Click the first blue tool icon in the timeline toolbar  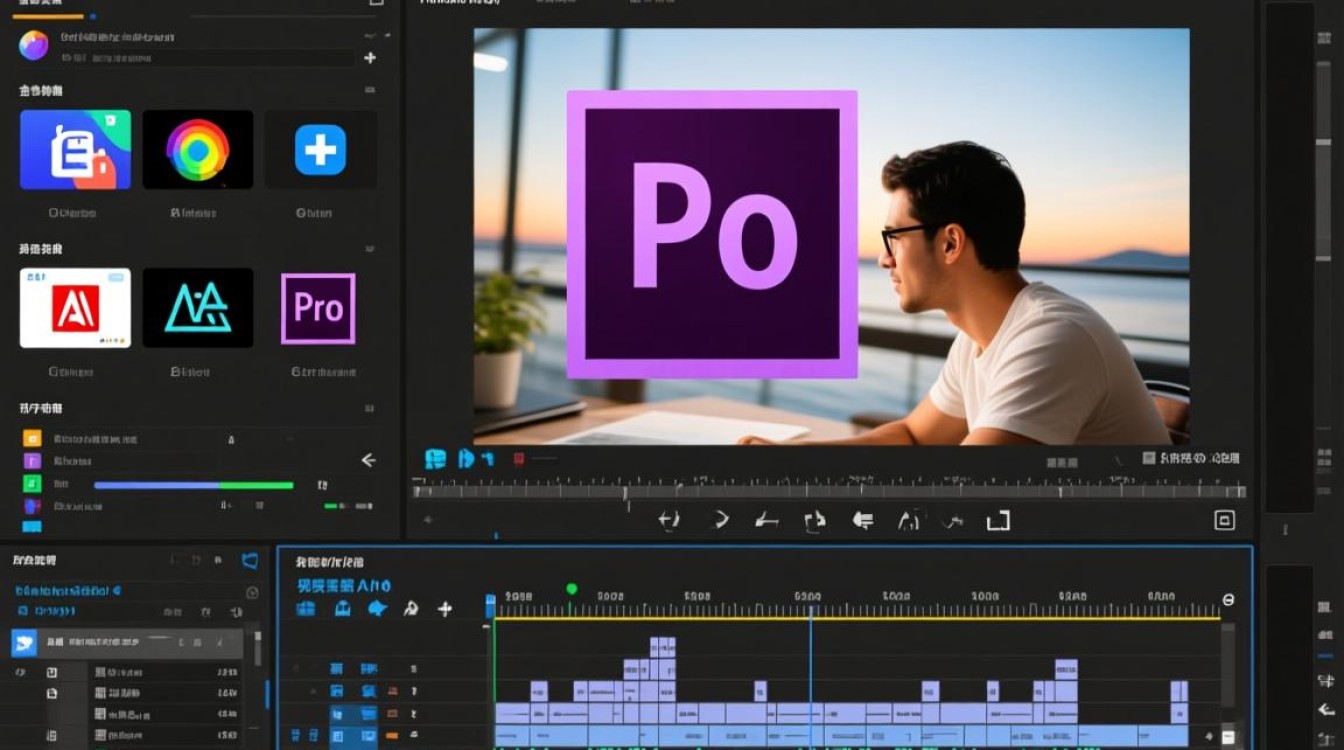[307, 608]
